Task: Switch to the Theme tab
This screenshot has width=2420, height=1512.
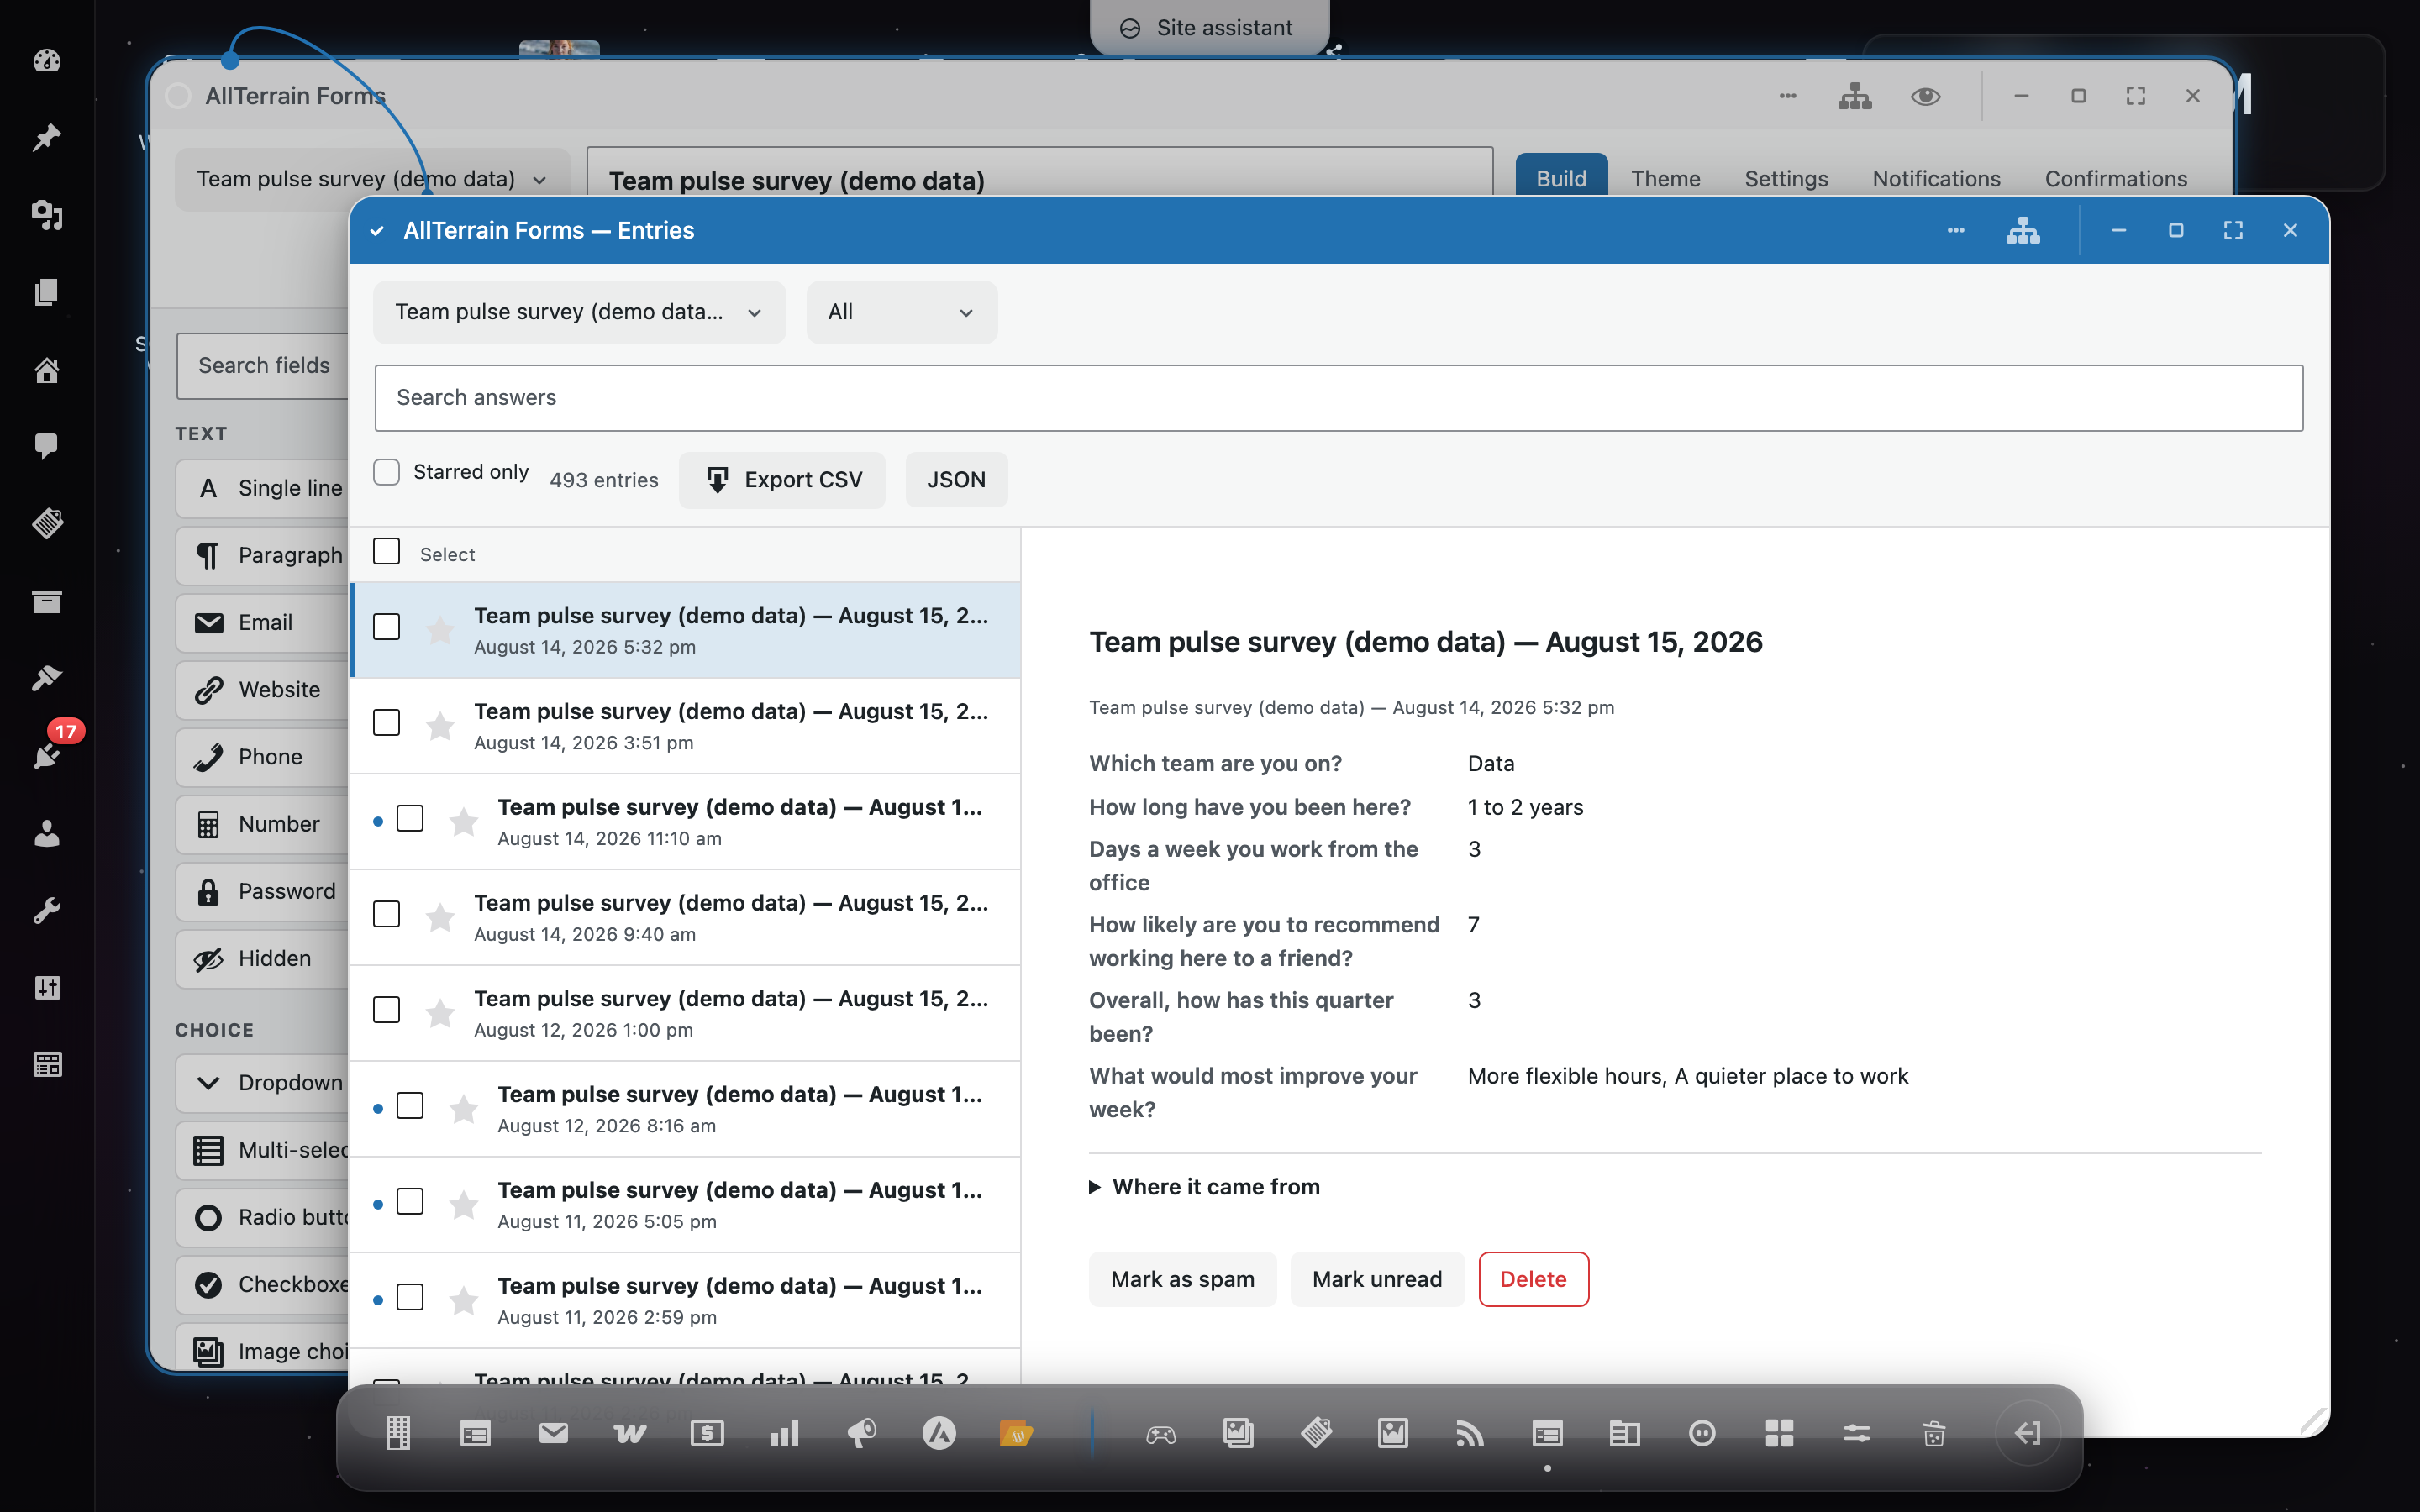Action: click(1665, 179)
